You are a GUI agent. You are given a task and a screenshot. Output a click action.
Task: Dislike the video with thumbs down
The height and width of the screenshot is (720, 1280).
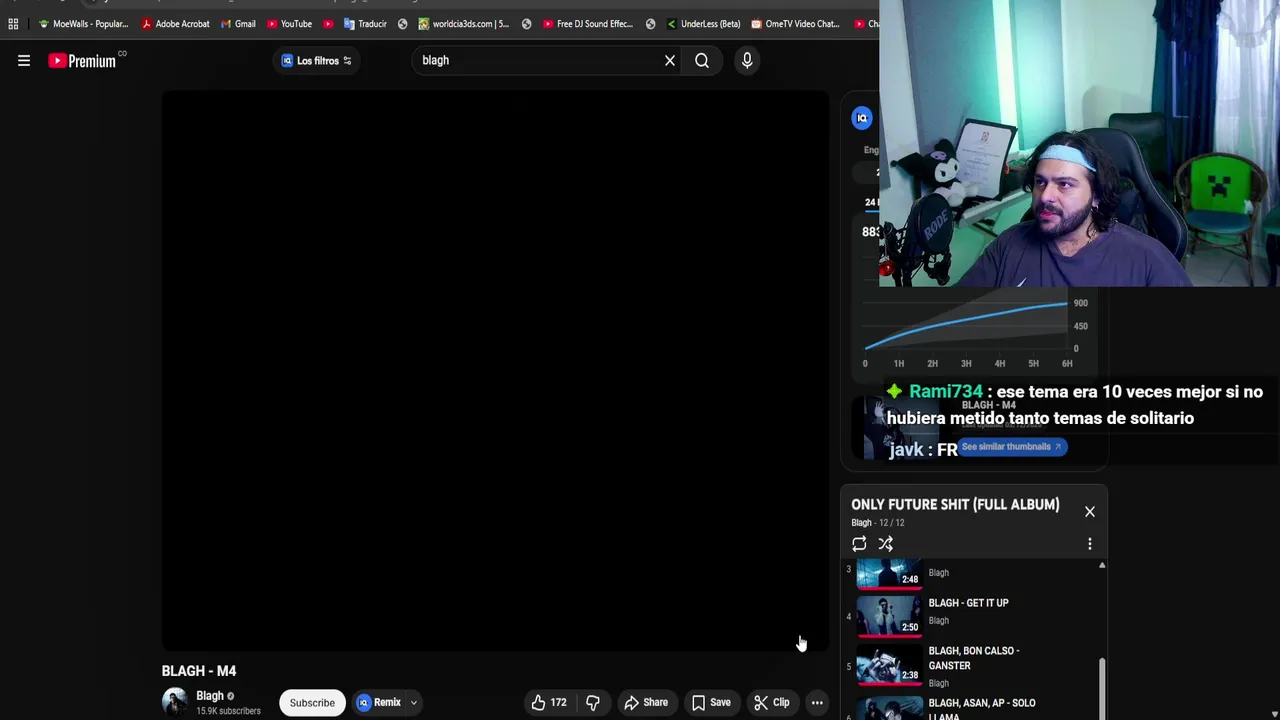(593, 702)
